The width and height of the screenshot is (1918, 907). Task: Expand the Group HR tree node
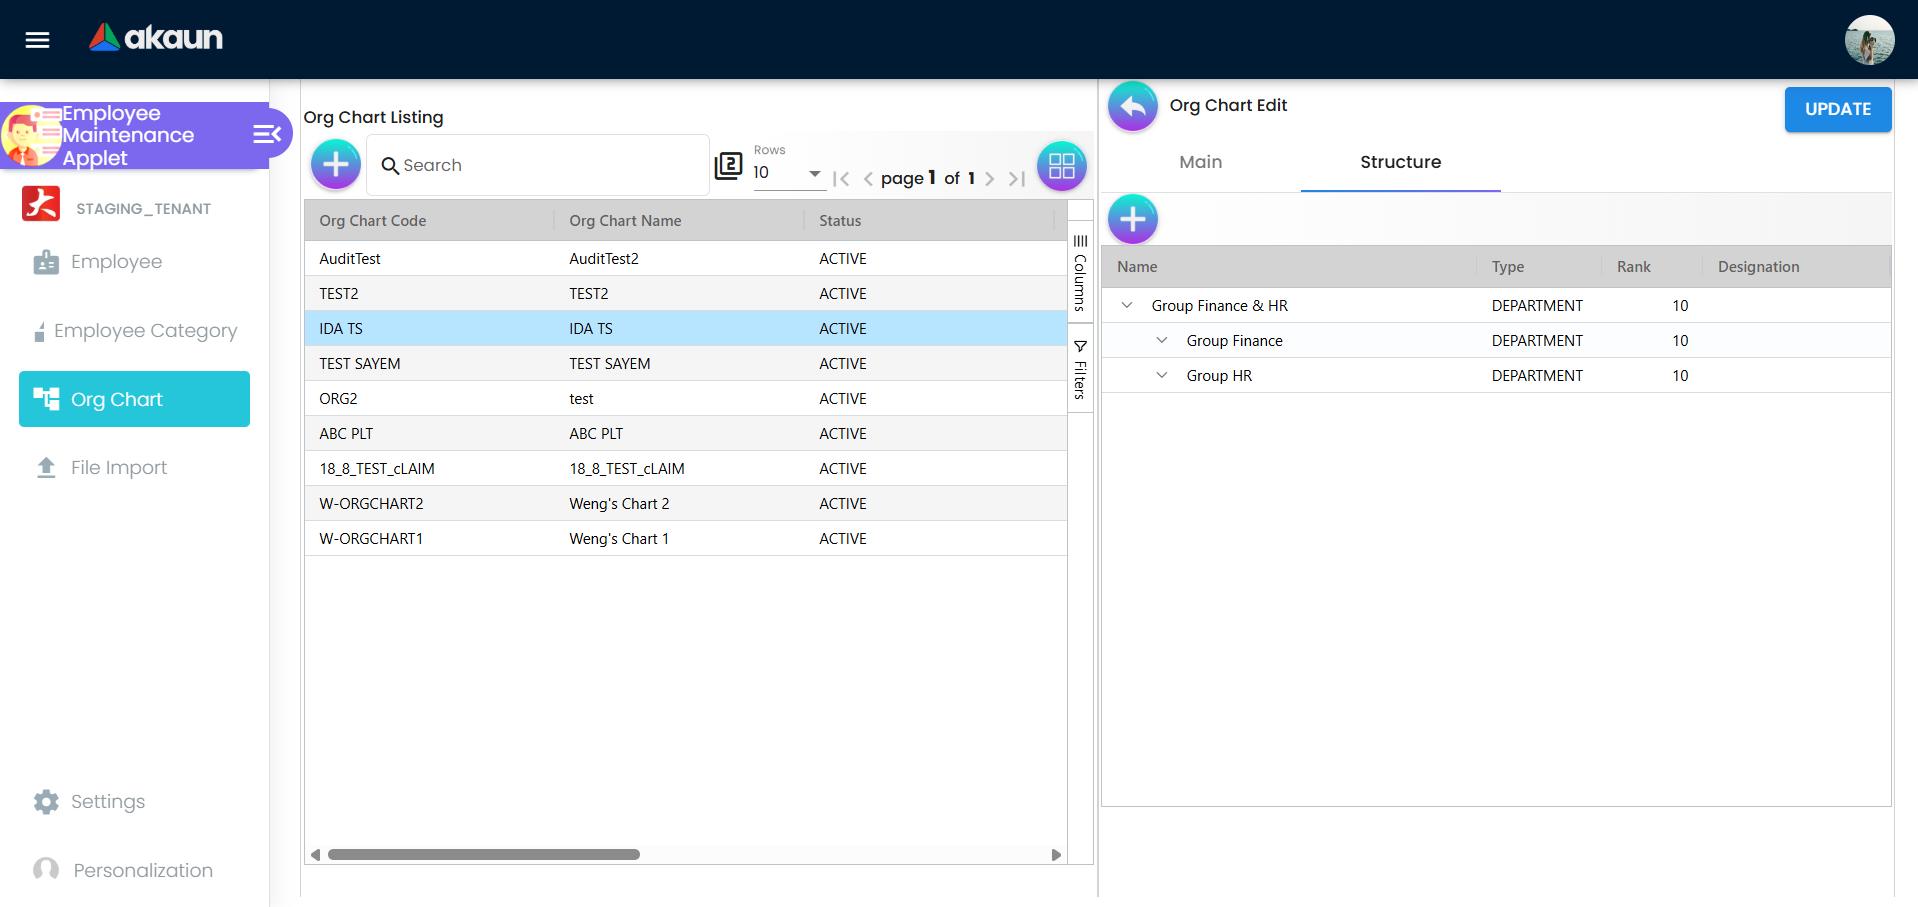click(1162, 376)
